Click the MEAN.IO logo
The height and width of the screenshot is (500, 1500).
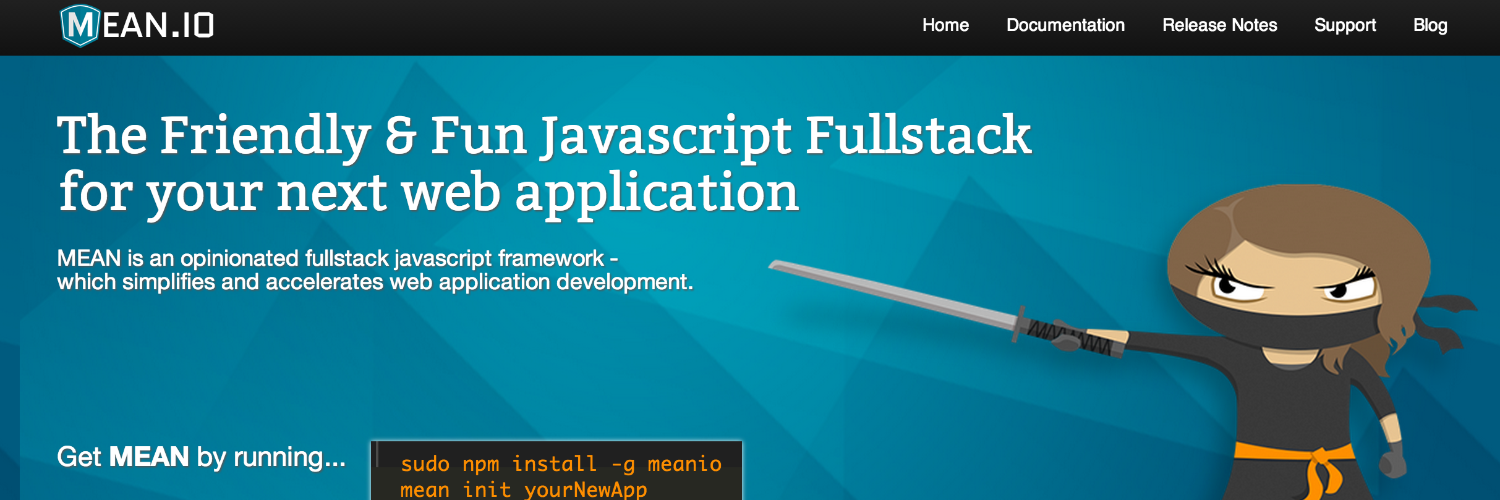137,25
